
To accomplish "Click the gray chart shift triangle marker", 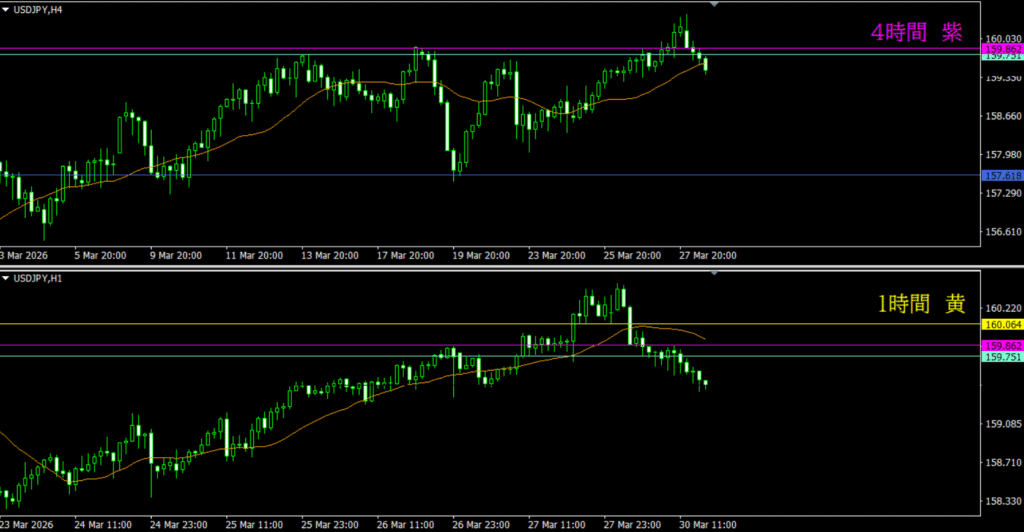I will click(714, 5).
